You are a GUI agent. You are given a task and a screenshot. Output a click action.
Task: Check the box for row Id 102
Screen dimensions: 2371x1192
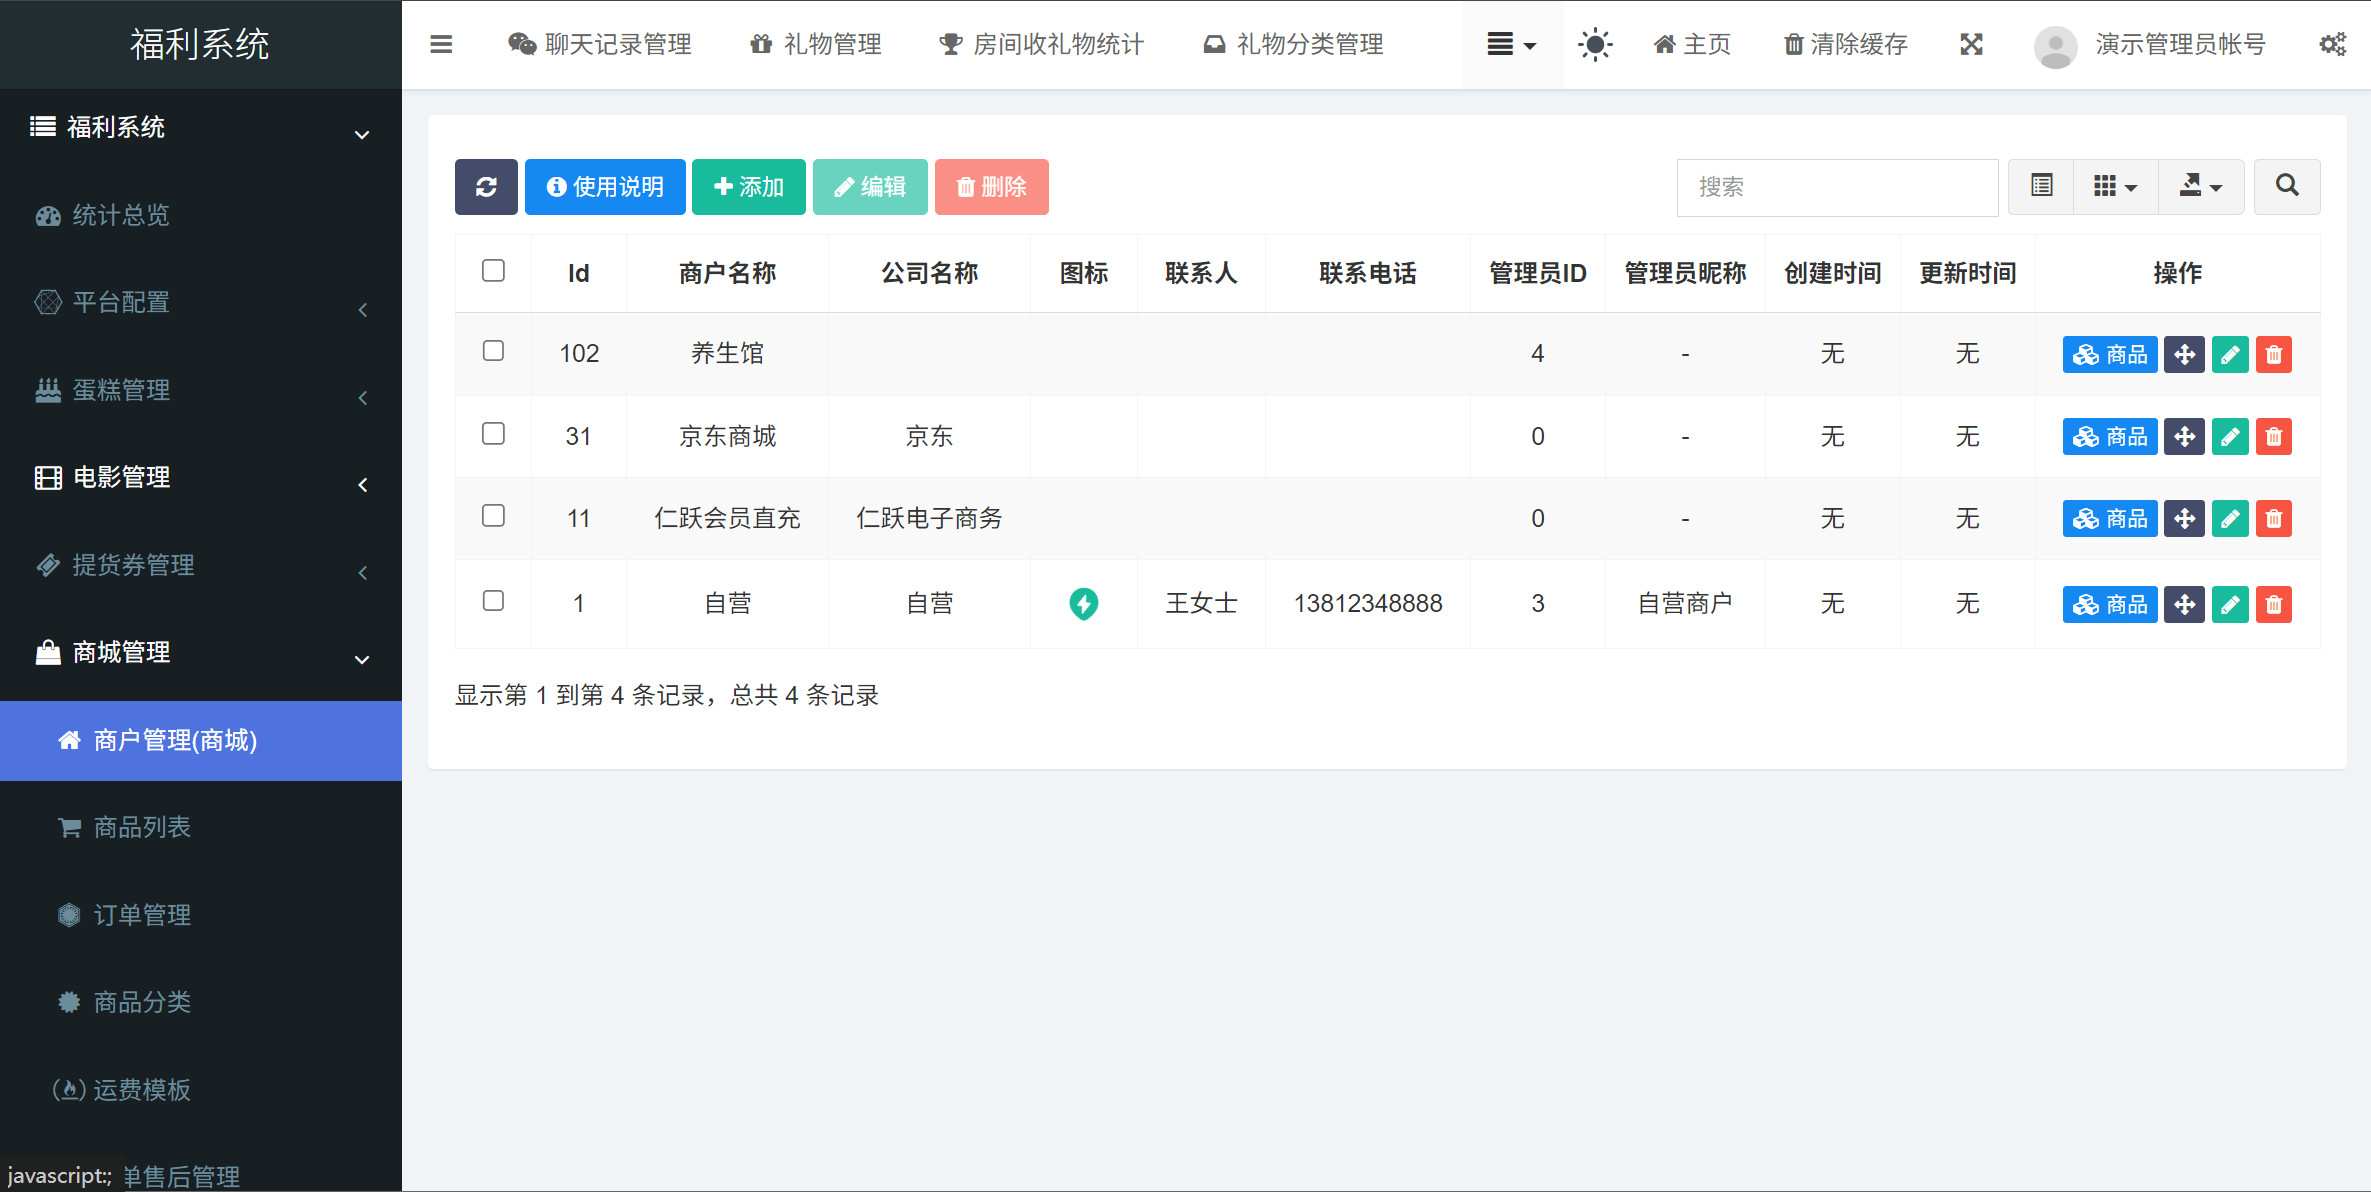click(493, 351)
